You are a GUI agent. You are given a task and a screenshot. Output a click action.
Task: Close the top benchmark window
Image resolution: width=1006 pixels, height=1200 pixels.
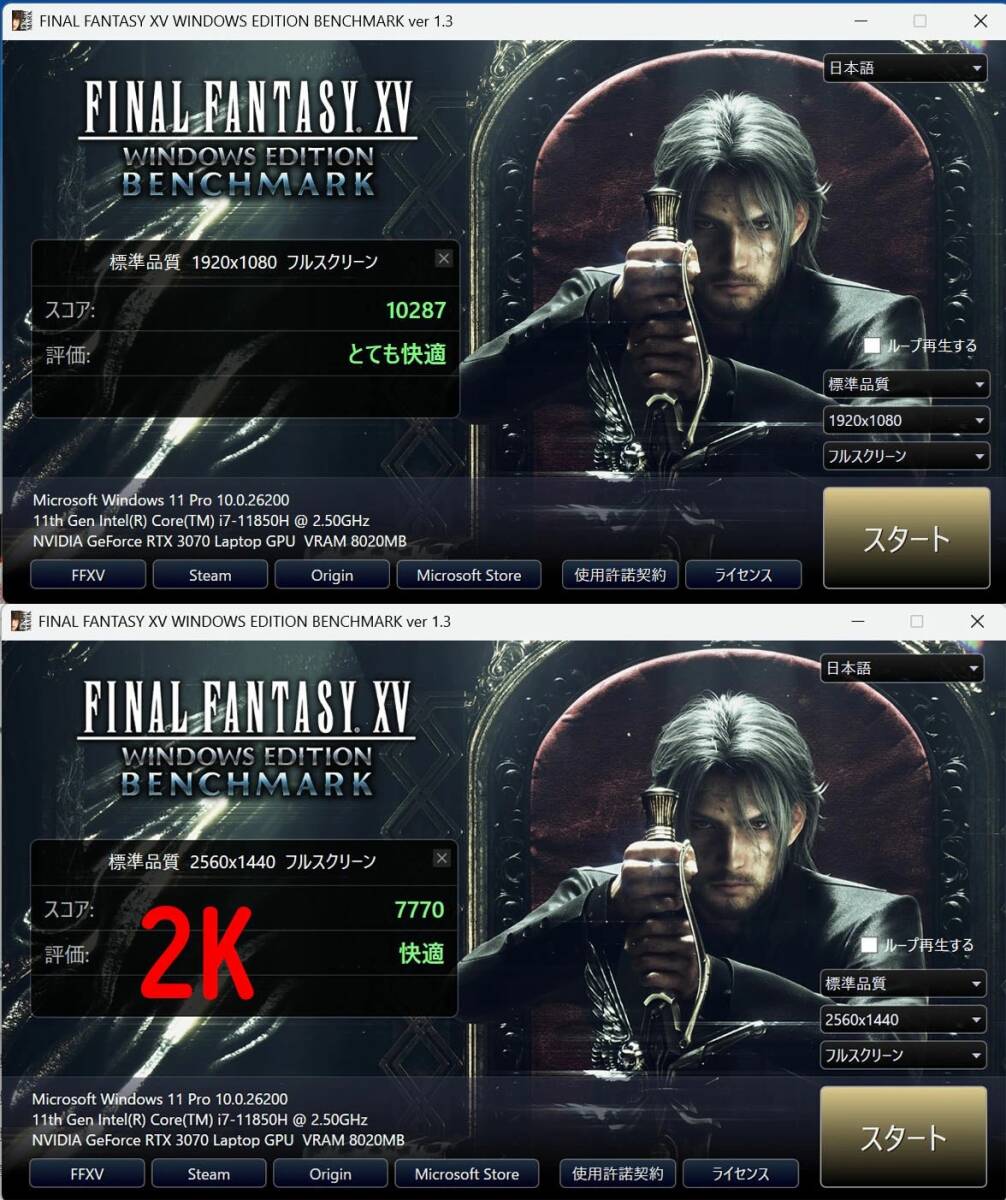[x=979, y=20]
